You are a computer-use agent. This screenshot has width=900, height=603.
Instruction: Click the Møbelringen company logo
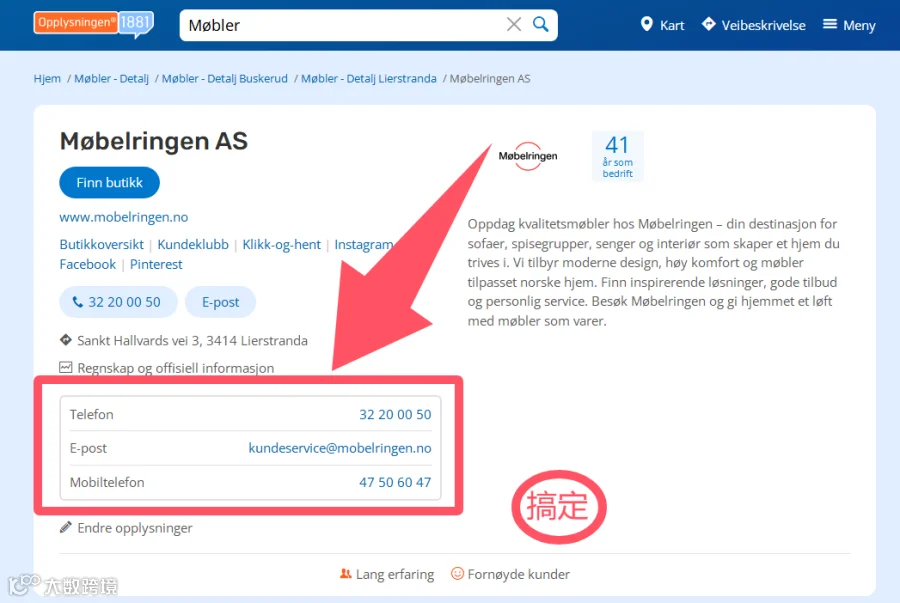coord(528,156)
